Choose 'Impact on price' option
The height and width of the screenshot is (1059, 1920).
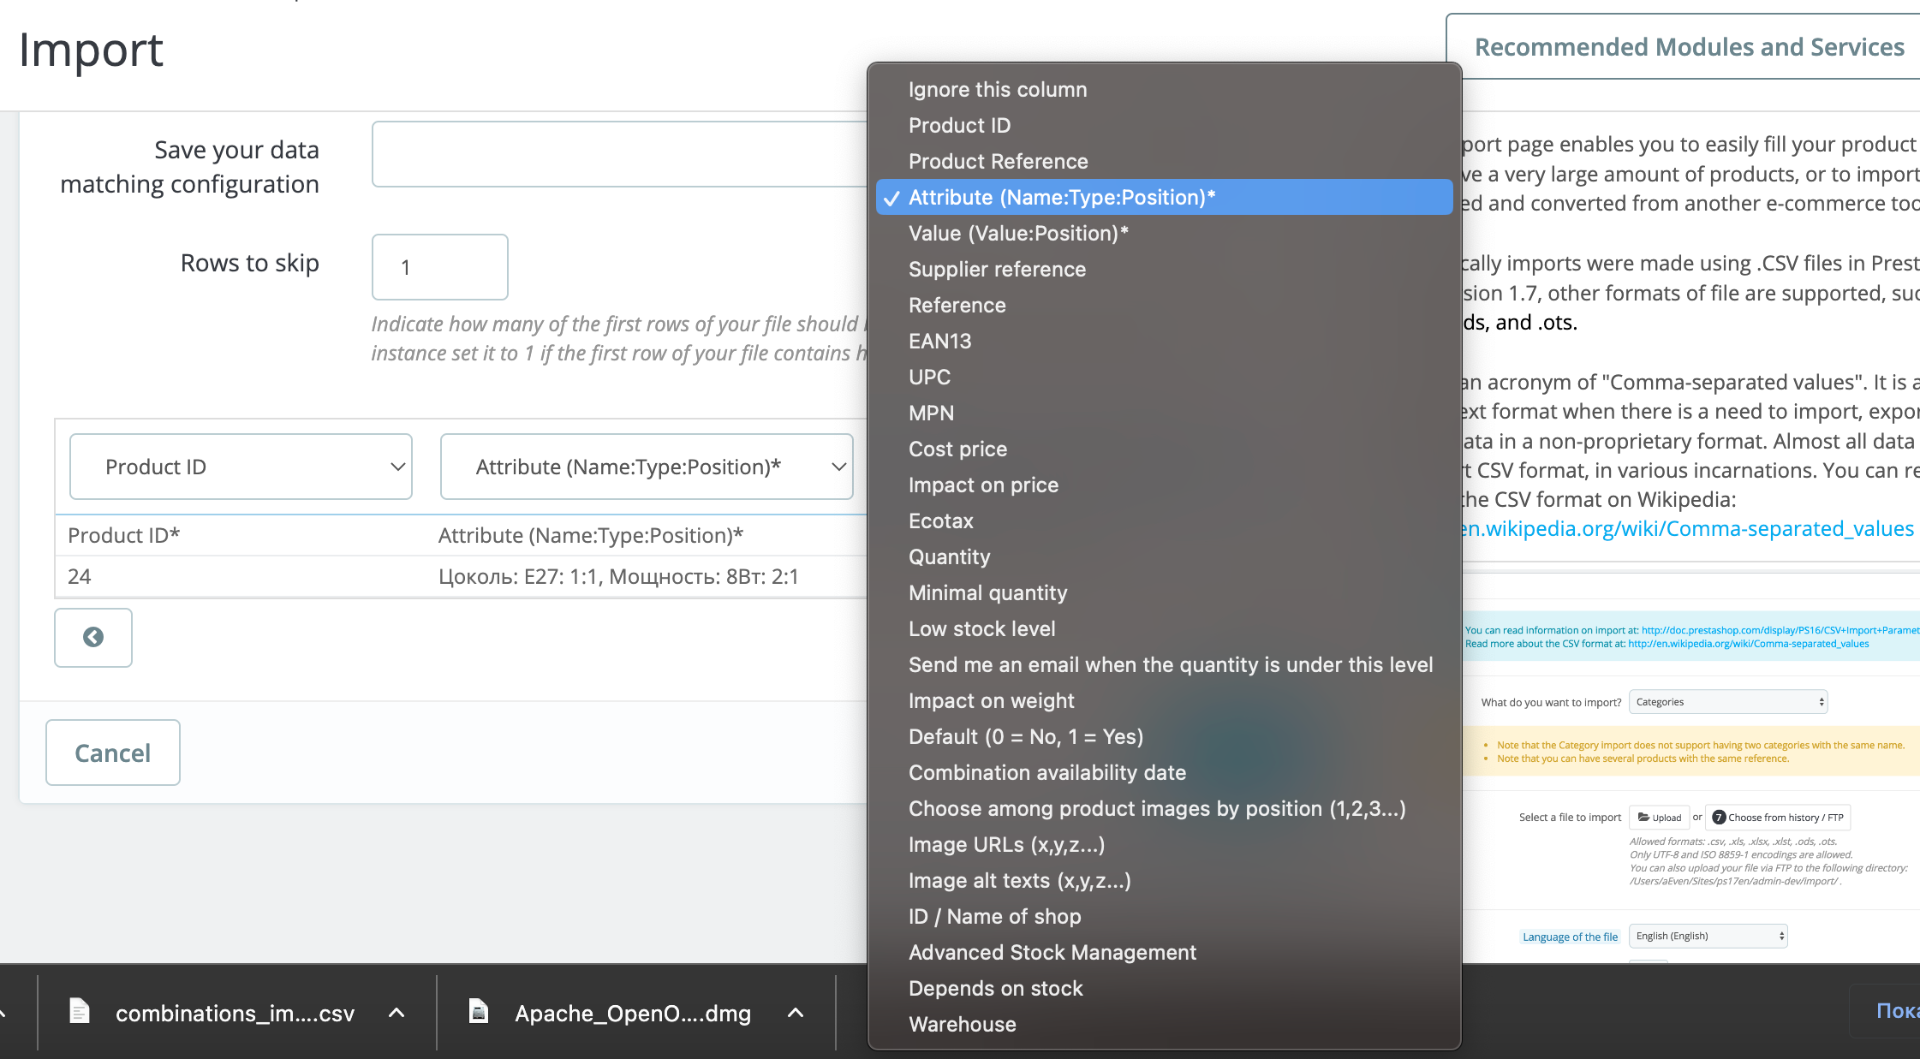(x=1164, y=486)
